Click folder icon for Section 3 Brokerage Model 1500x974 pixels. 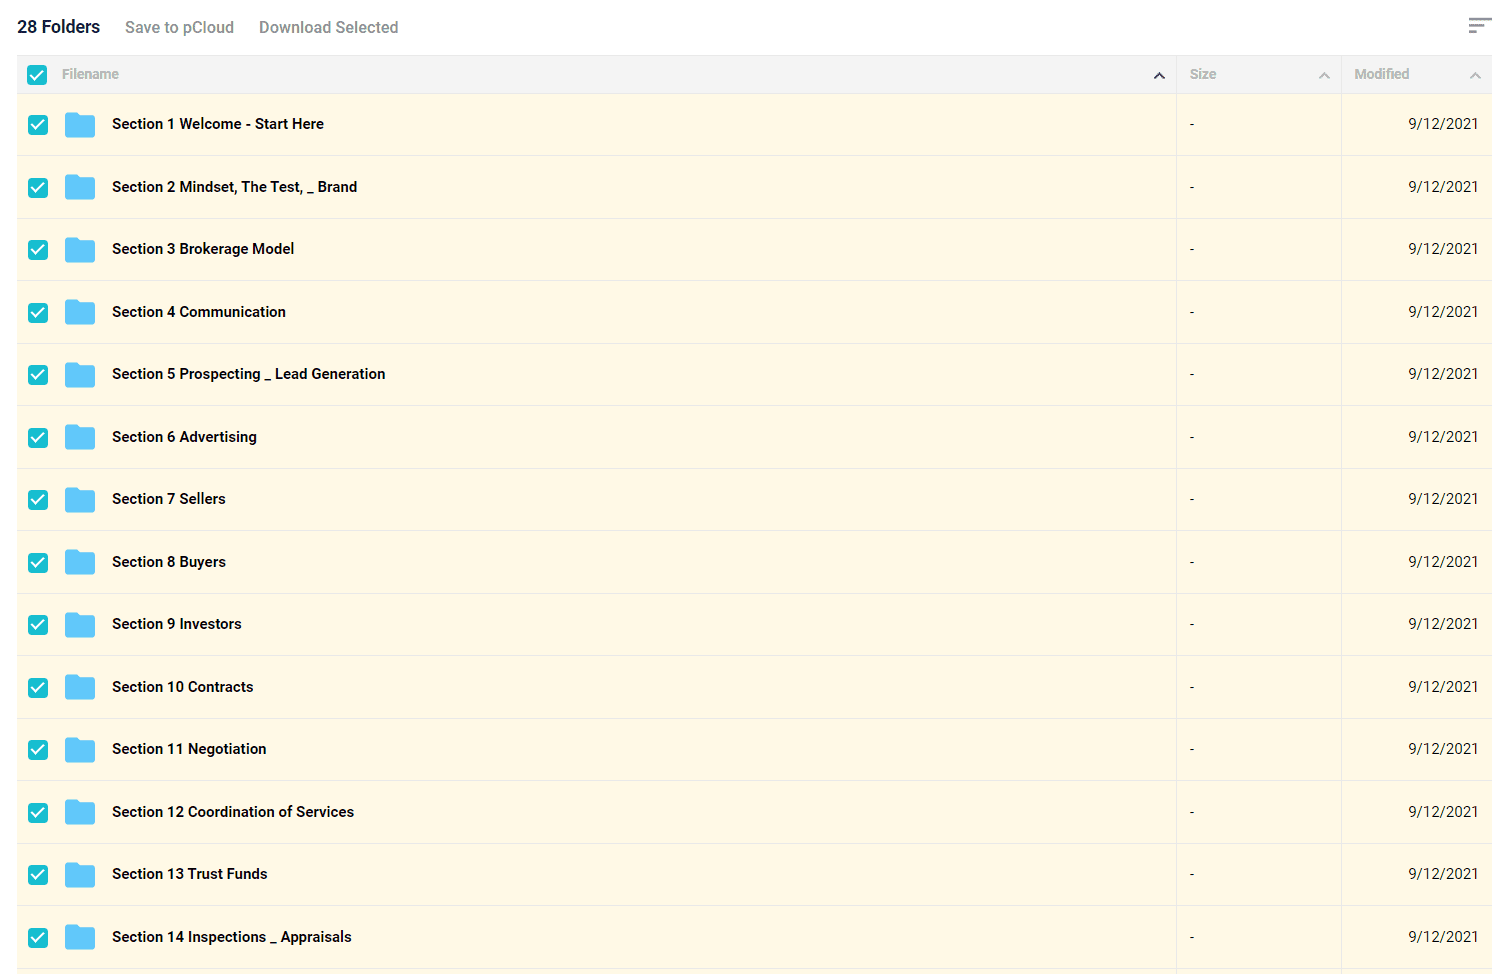80,250
